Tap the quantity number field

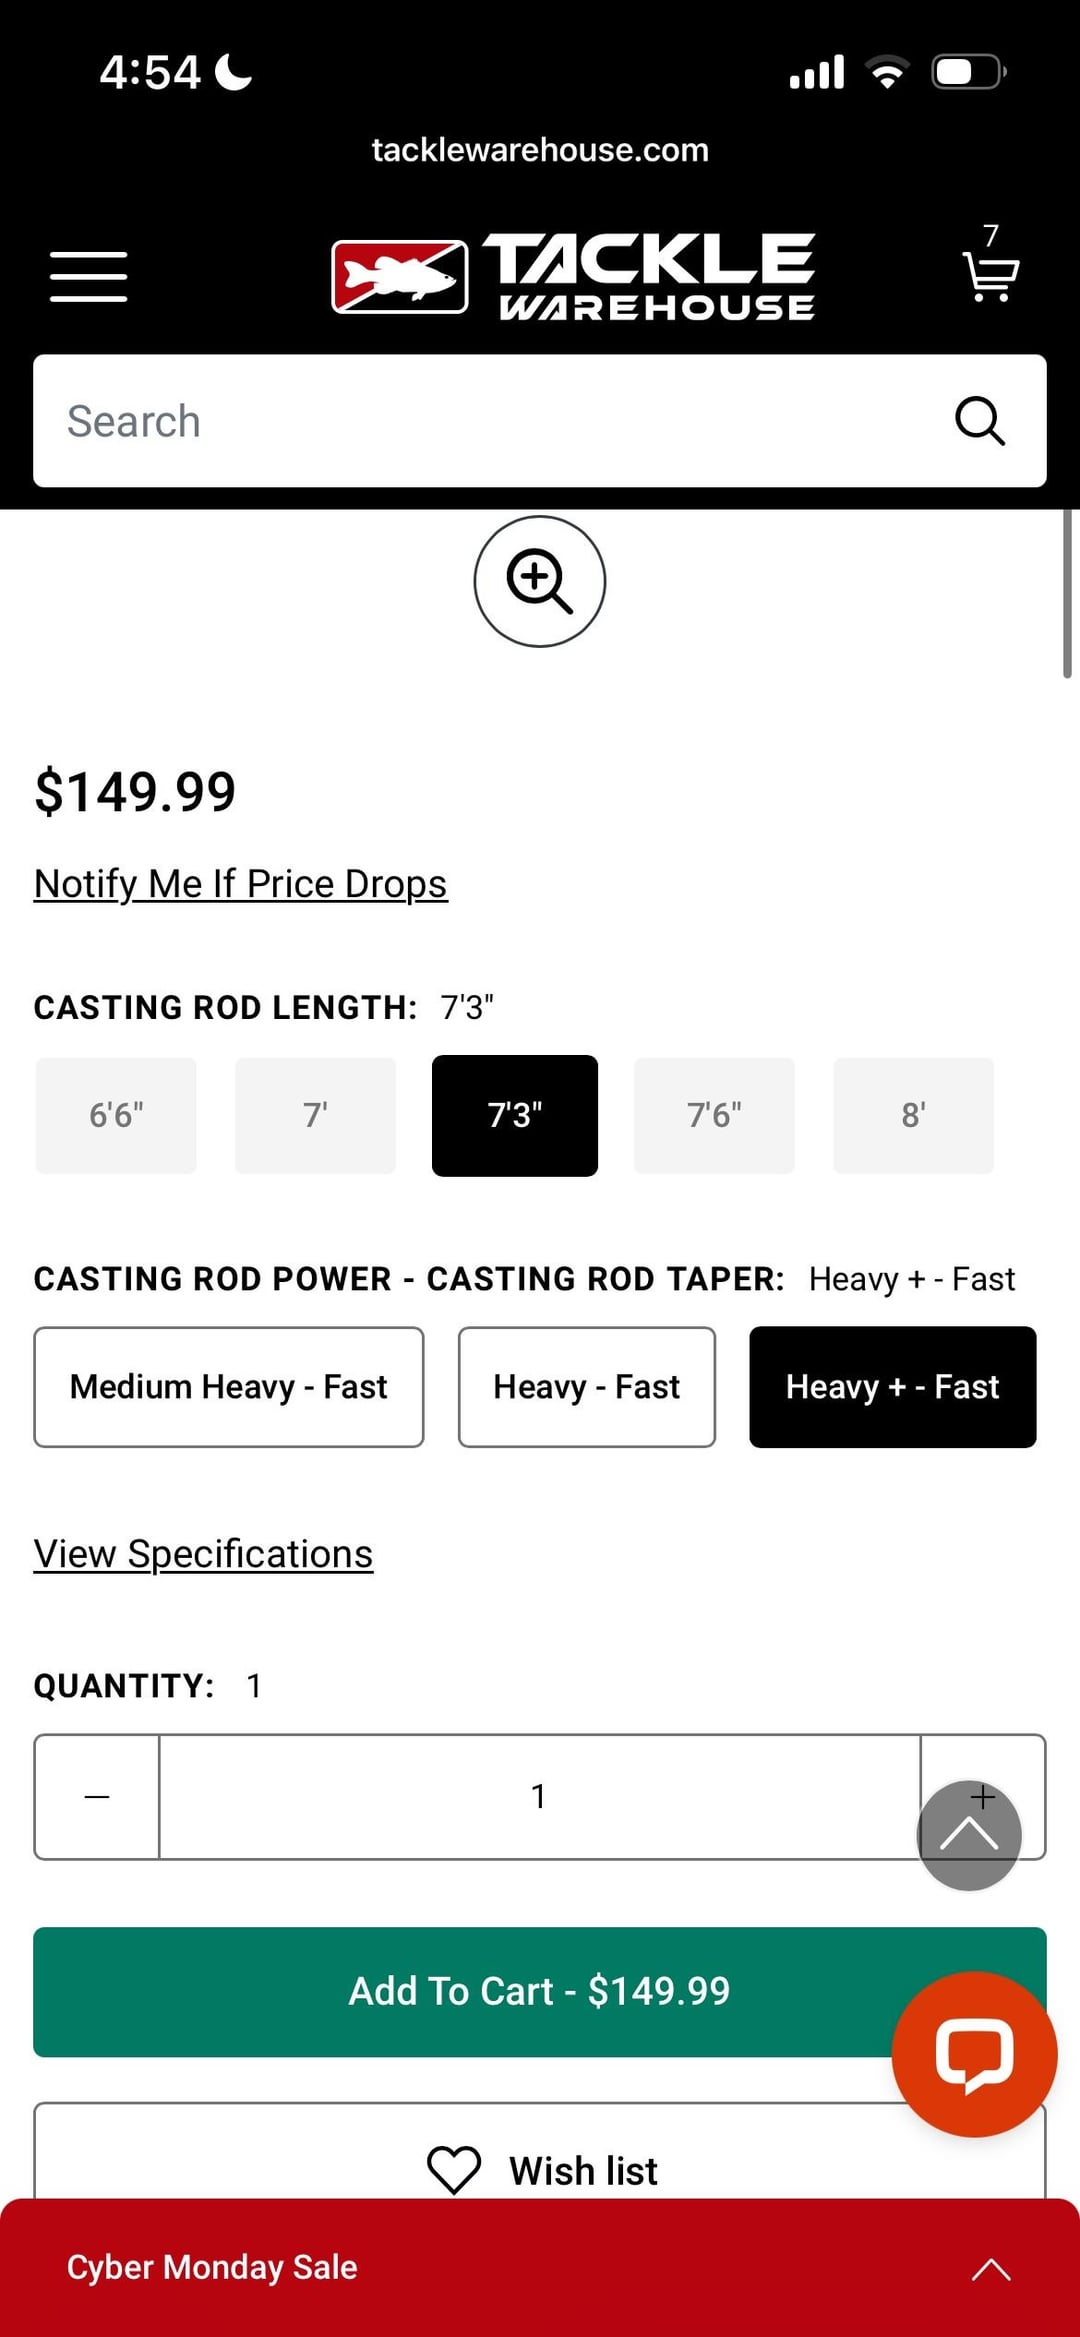tap(539, 1797)
